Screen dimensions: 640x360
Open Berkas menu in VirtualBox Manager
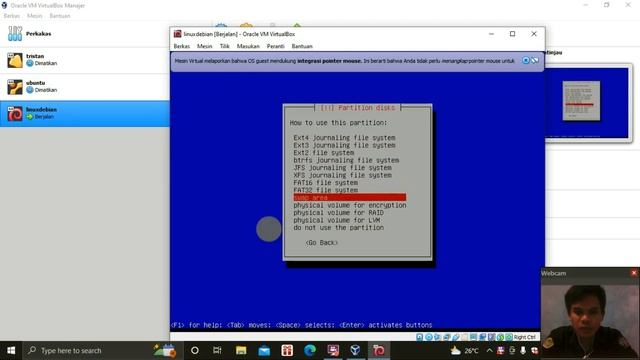click(11, 16)
